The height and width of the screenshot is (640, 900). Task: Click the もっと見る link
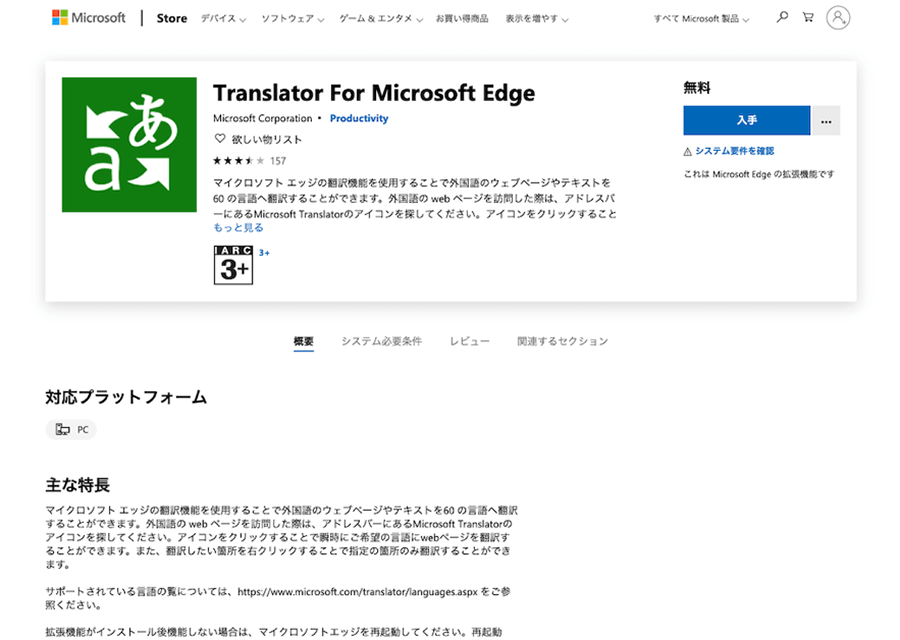[238, 228]
